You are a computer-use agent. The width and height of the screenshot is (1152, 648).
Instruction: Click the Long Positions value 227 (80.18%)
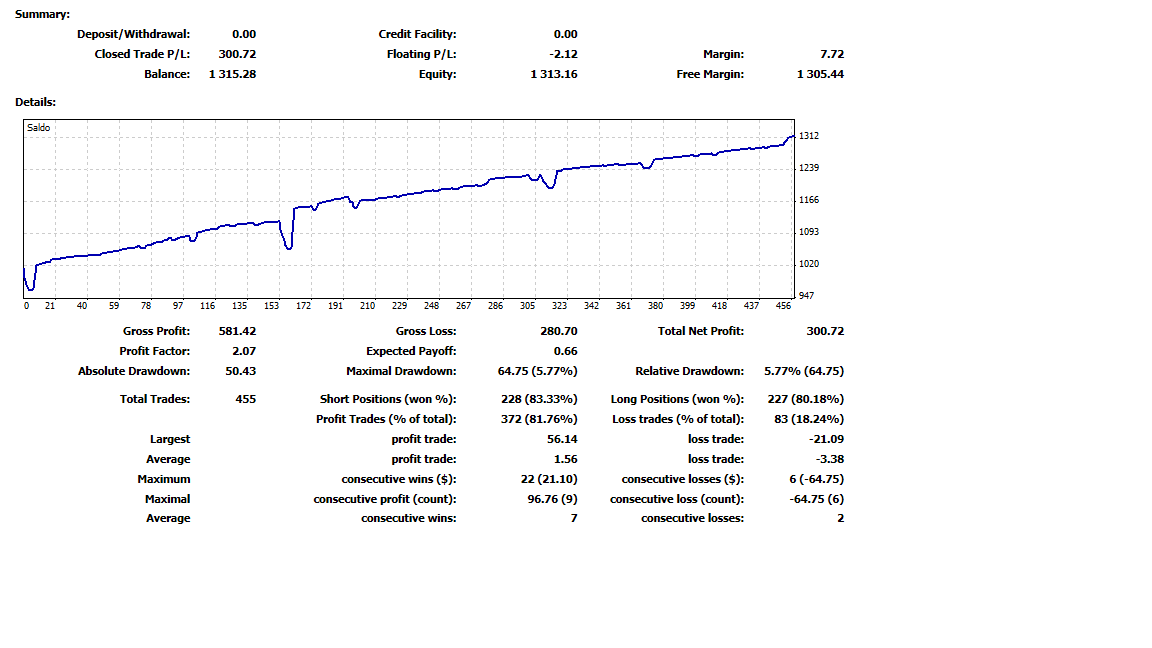coord(803,399)
